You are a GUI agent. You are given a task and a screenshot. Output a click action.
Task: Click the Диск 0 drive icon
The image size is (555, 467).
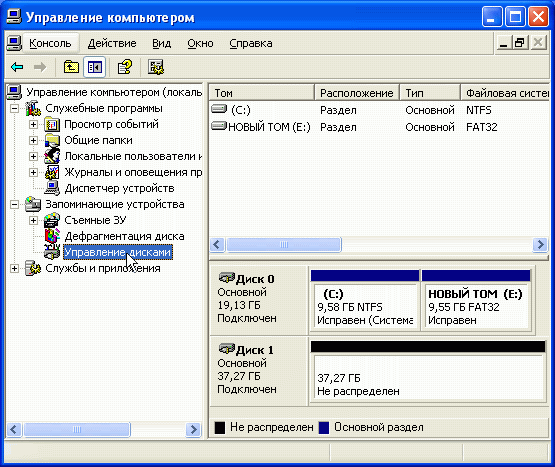[x=227, y=278]
